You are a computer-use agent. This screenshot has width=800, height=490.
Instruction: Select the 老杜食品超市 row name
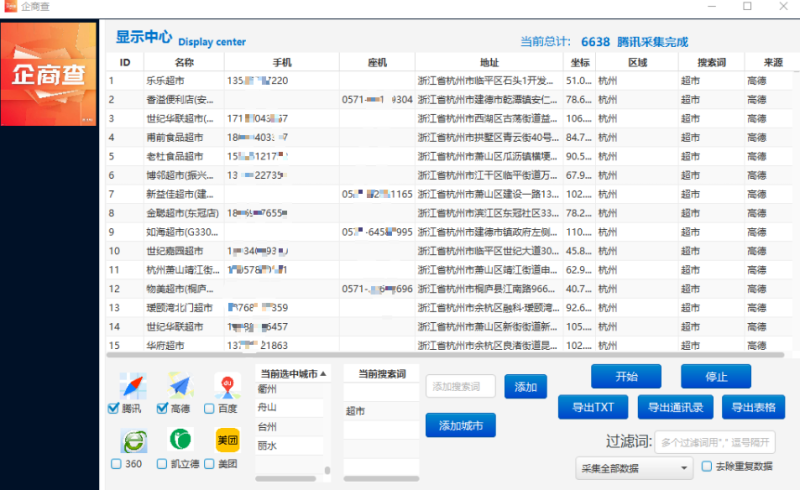(x=175, y=156)
